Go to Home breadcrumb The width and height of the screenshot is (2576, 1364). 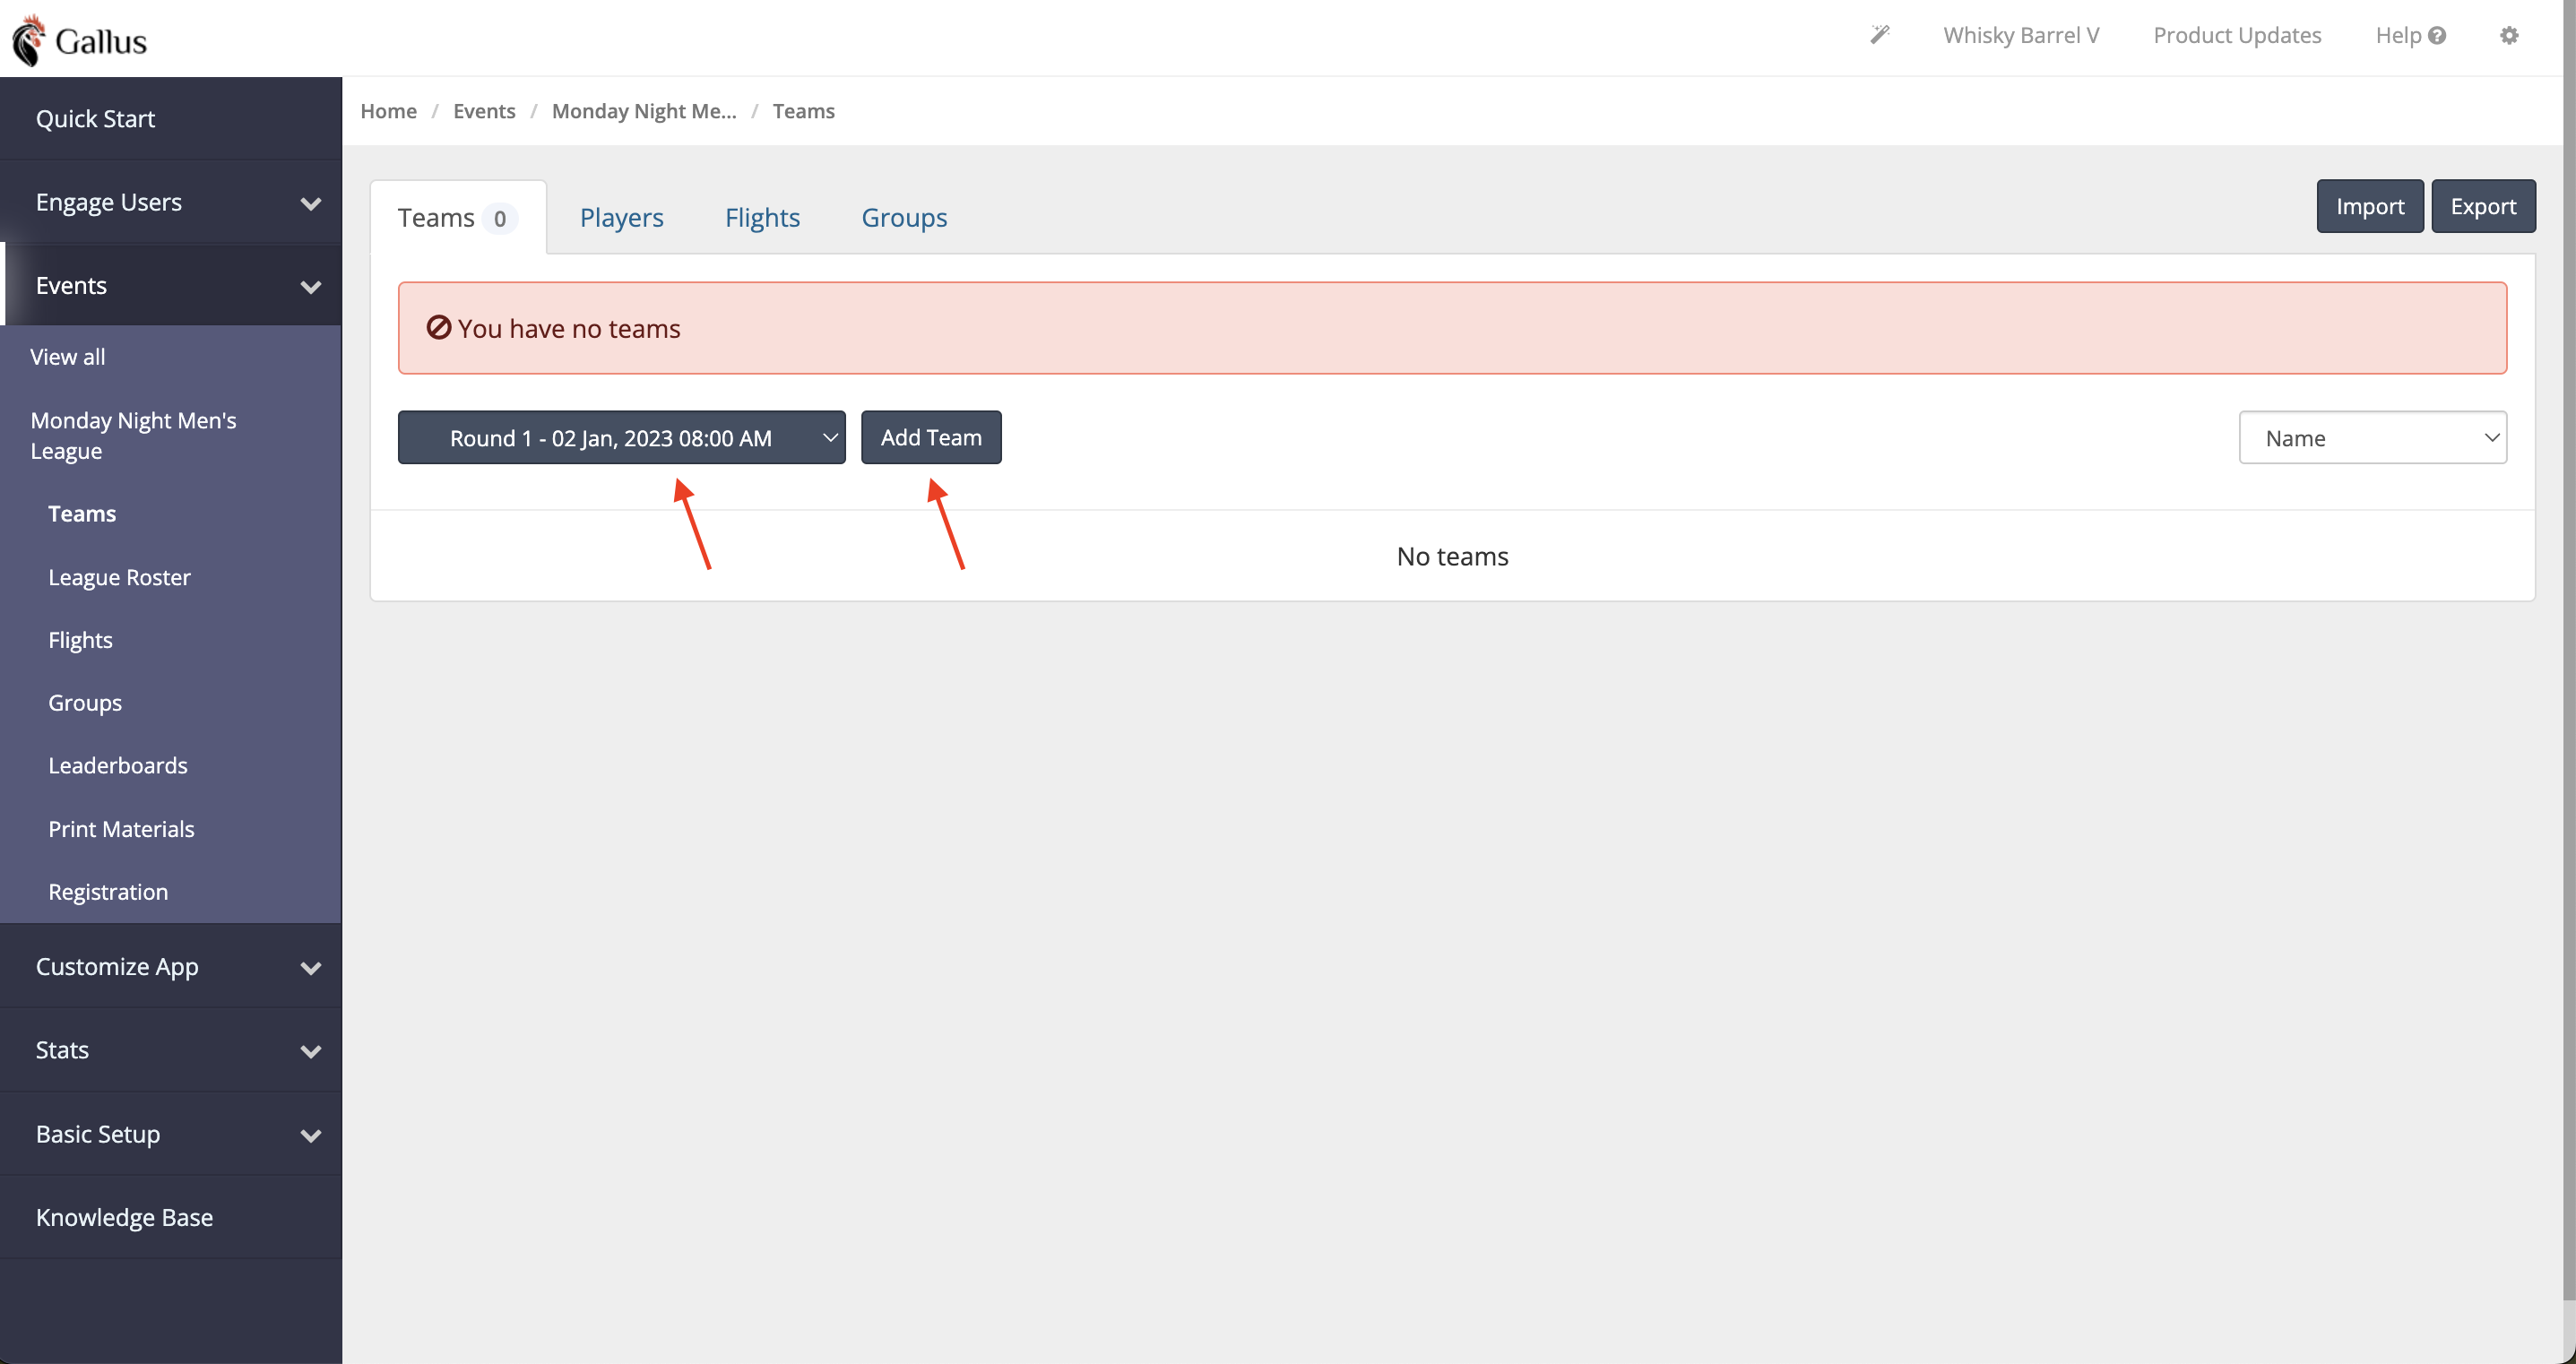[388, 111]
